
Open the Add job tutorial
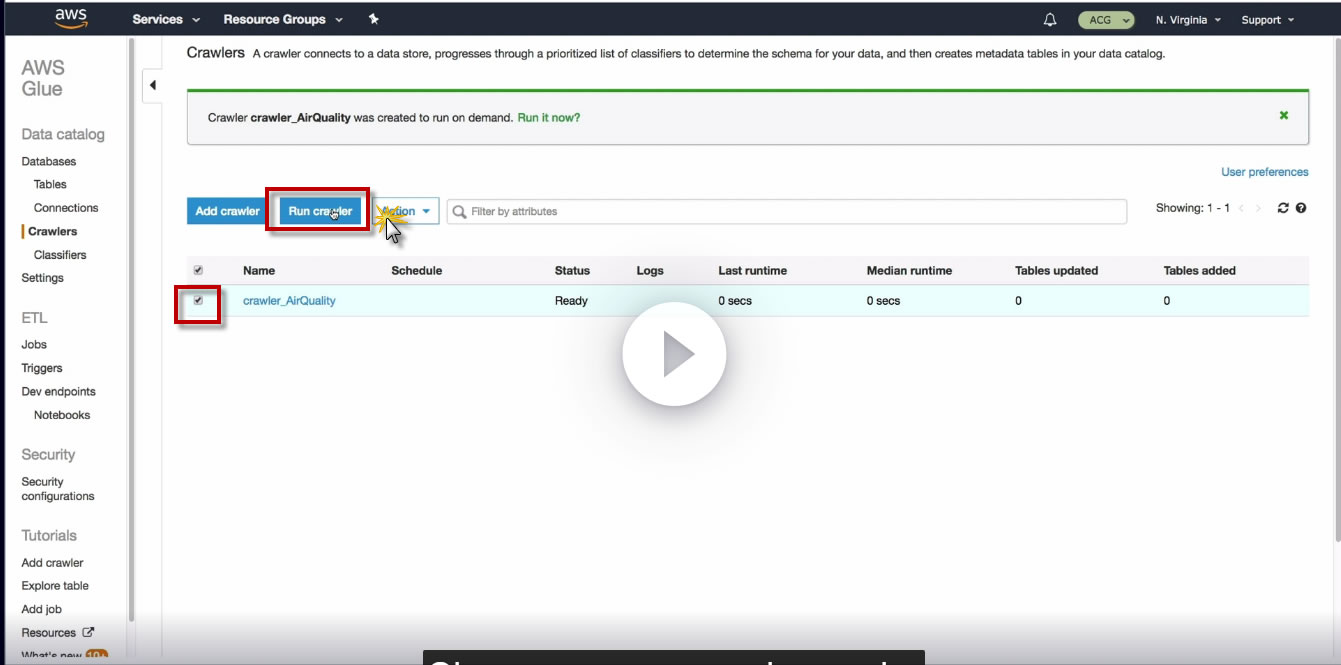(x=42, y=609)
